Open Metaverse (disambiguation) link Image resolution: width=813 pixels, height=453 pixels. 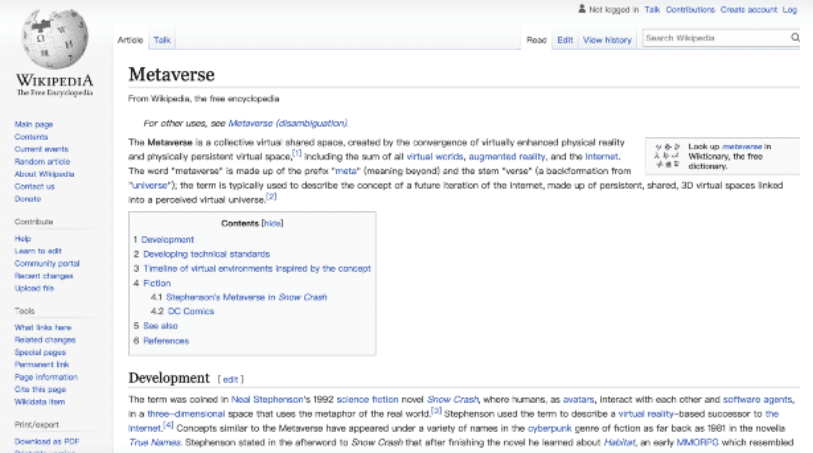pos(288,123)
